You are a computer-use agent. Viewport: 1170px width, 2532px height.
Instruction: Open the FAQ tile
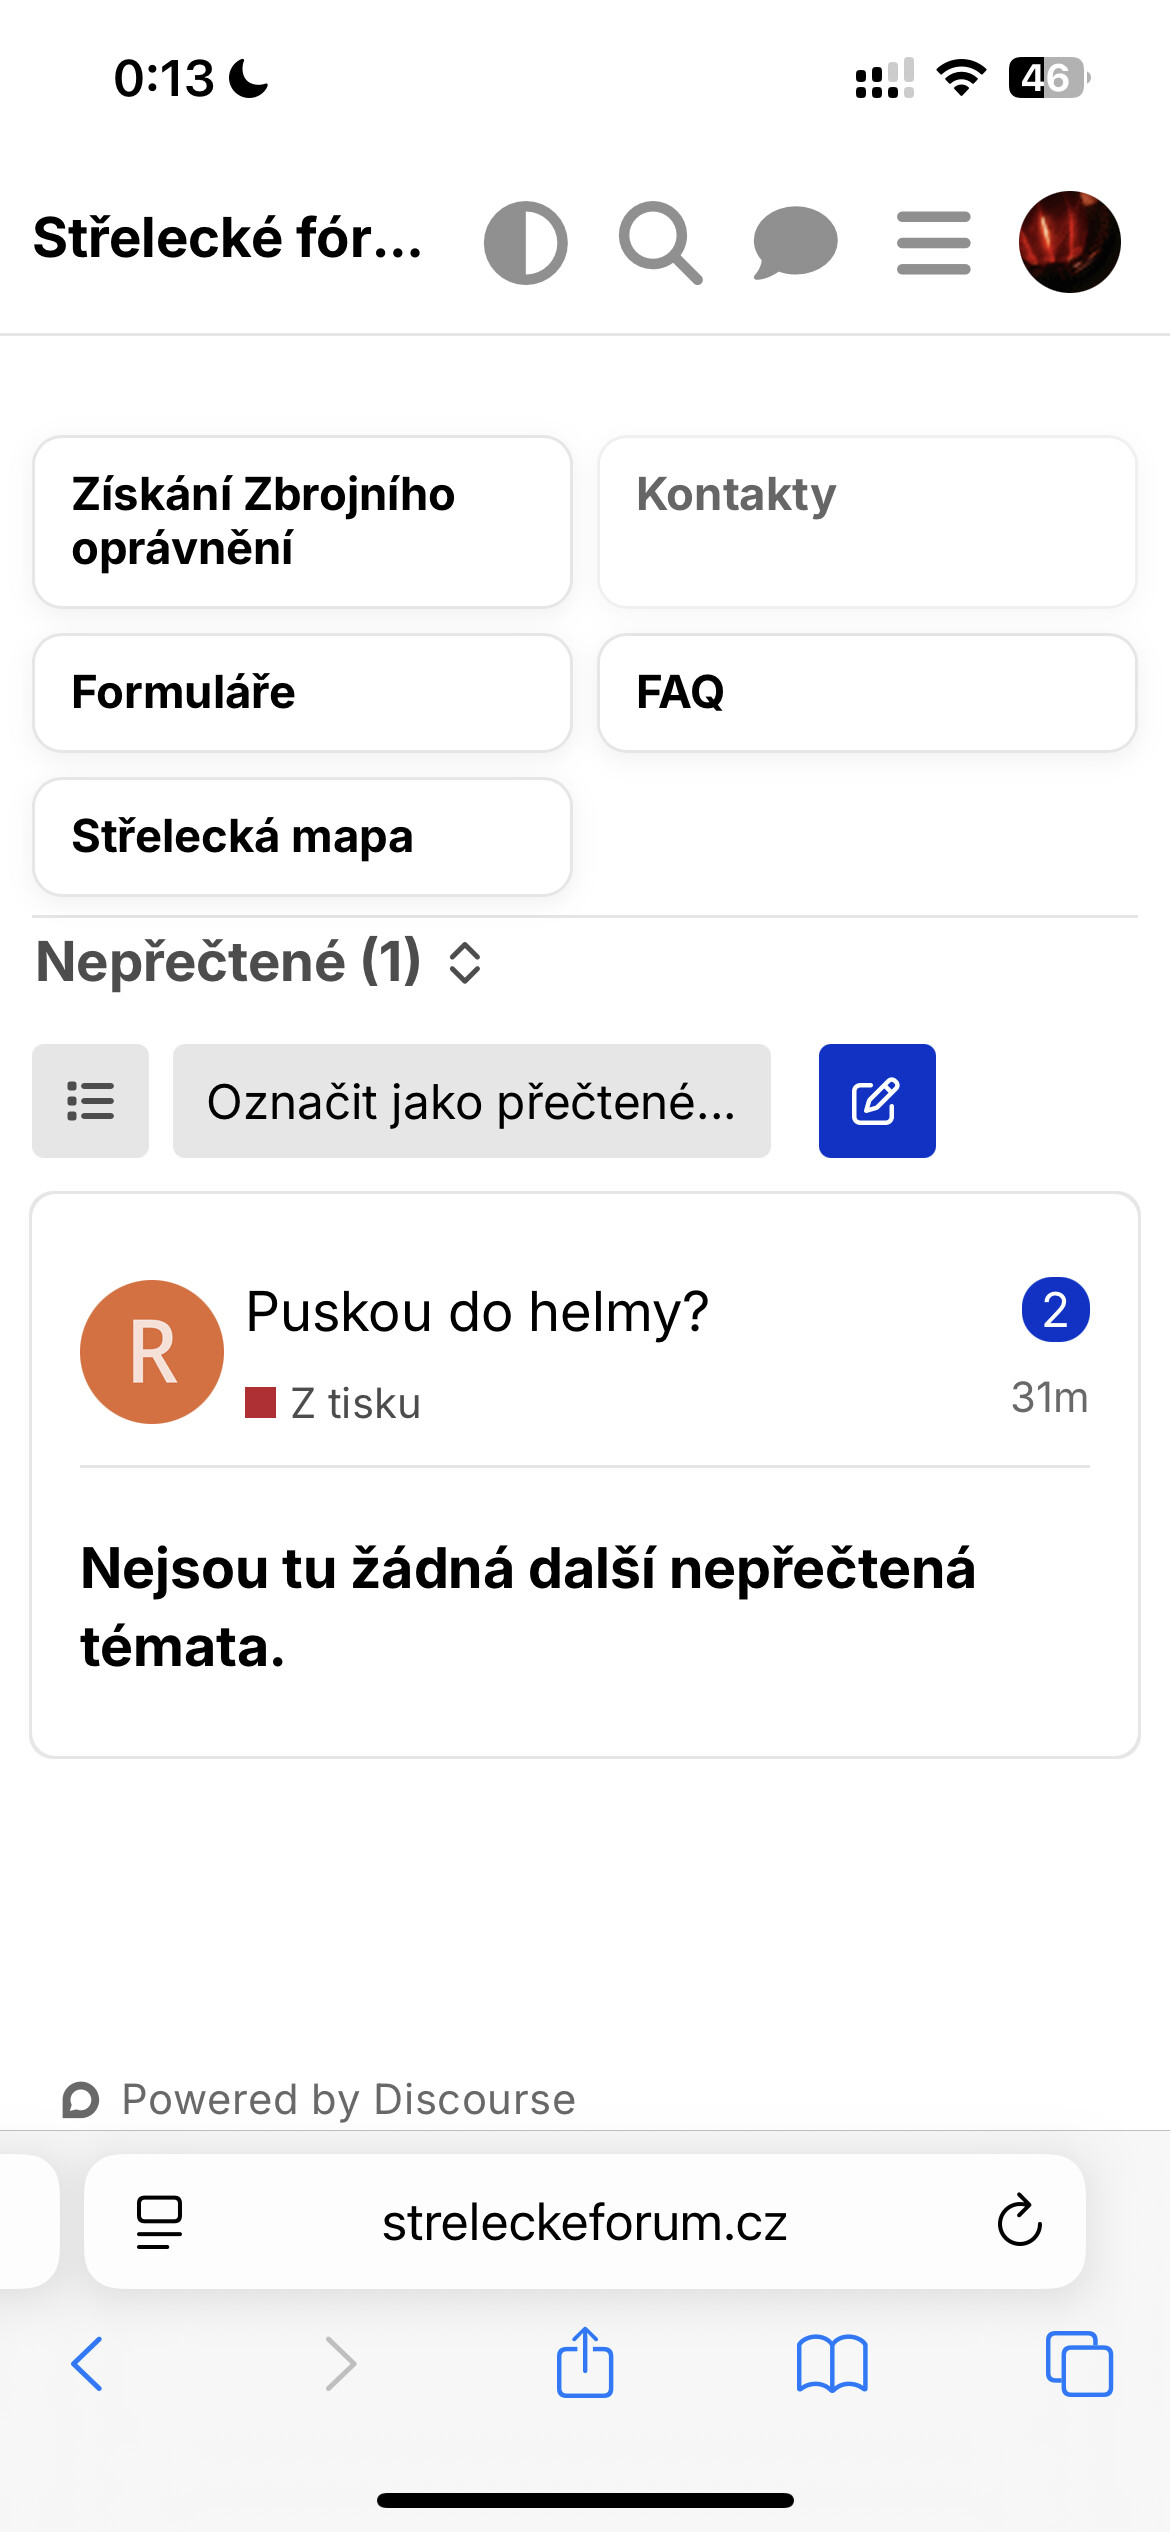click(867, 692)
